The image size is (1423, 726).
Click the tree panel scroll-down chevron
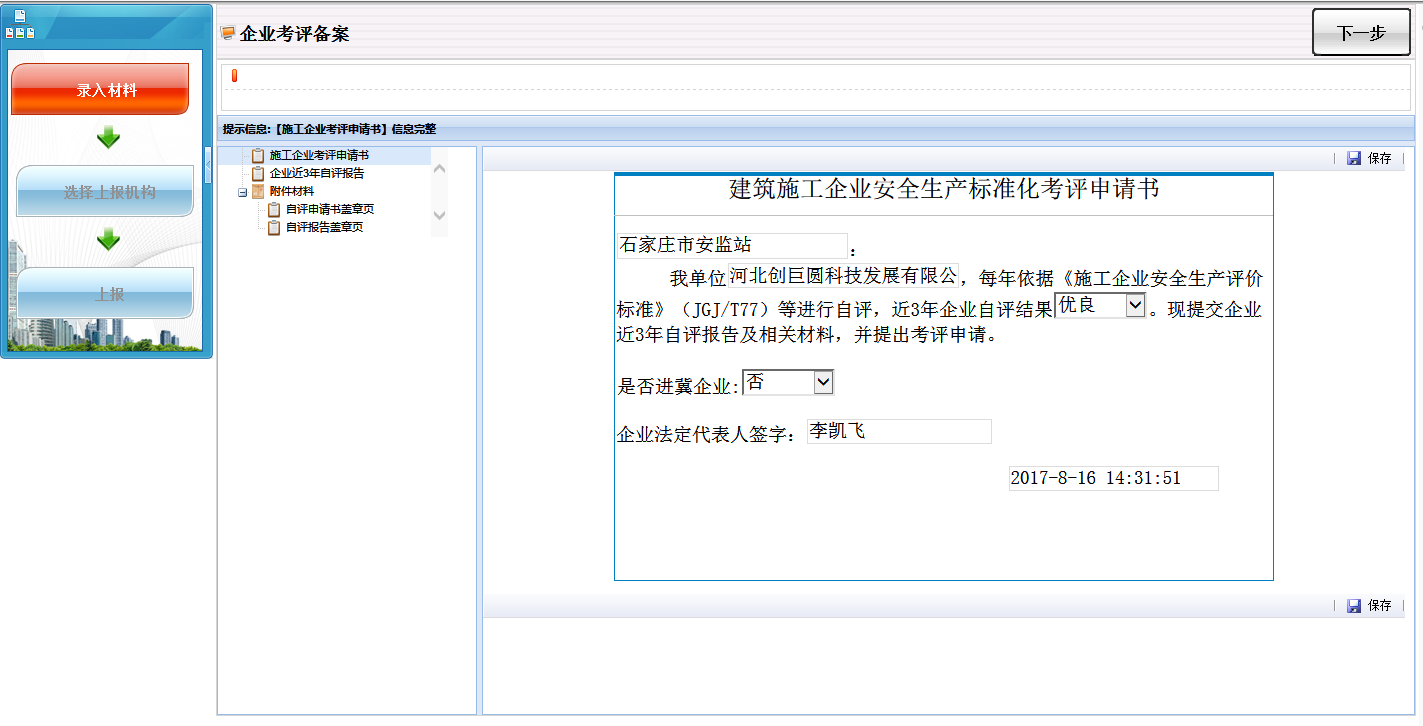[439, 214]
